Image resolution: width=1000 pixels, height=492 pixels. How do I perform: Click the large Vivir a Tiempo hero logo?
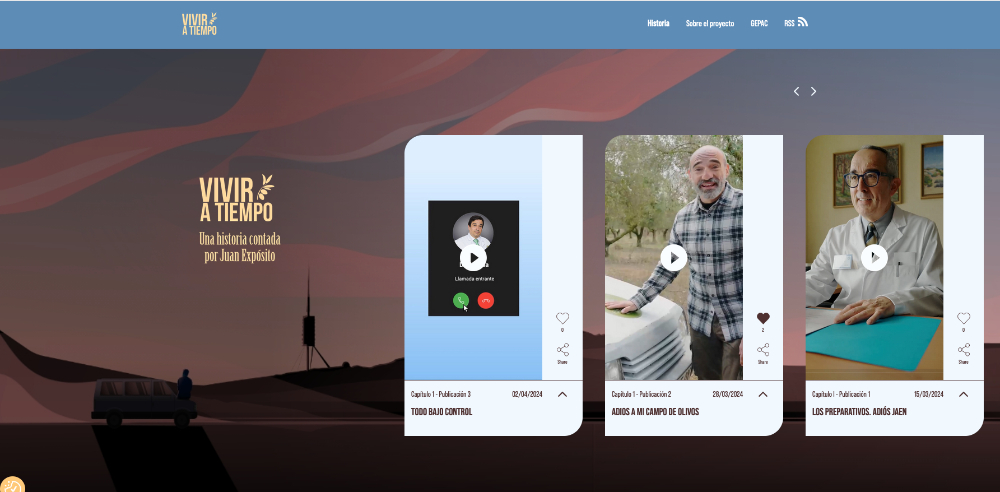237,198
